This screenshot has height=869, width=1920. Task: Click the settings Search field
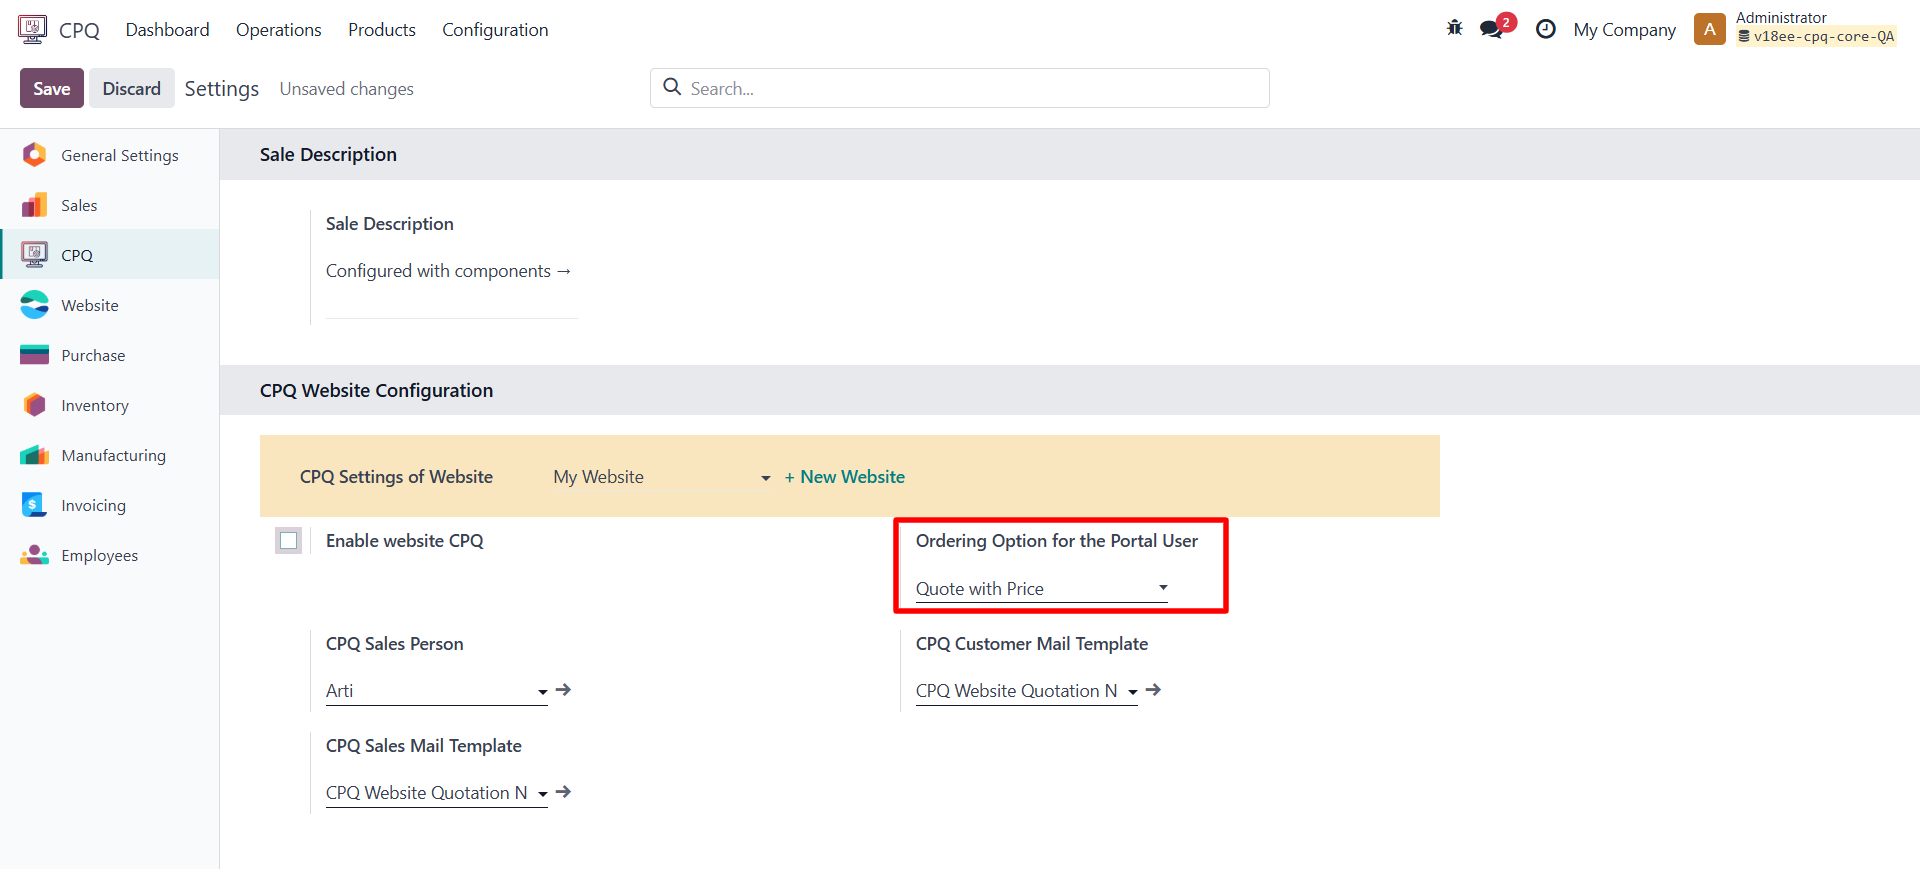tap(960, 88)
